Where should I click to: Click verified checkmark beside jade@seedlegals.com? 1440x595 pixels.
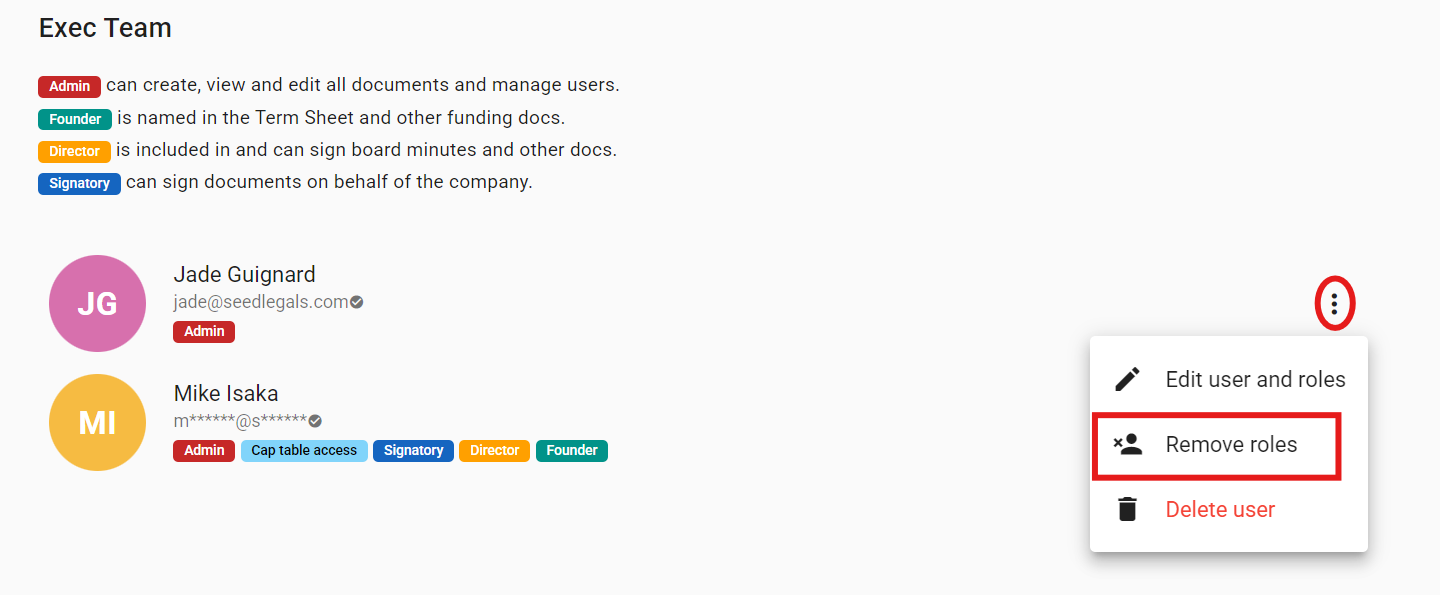click(357, 302)
